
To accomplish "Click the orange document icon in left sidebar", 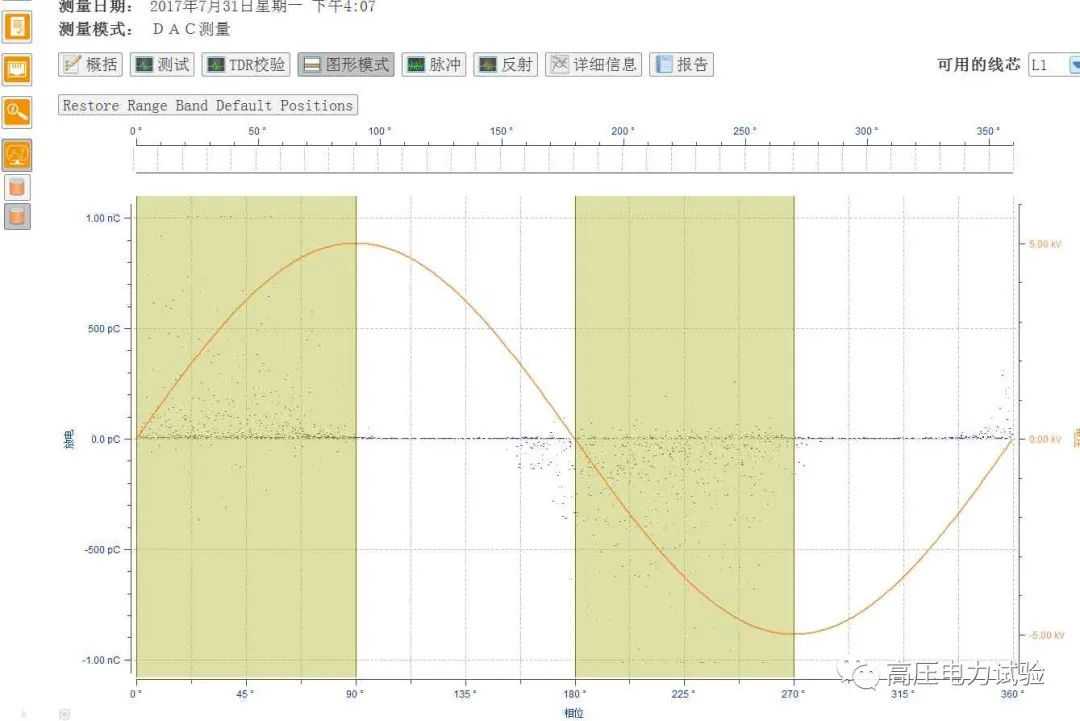I will tap(18, 26).
